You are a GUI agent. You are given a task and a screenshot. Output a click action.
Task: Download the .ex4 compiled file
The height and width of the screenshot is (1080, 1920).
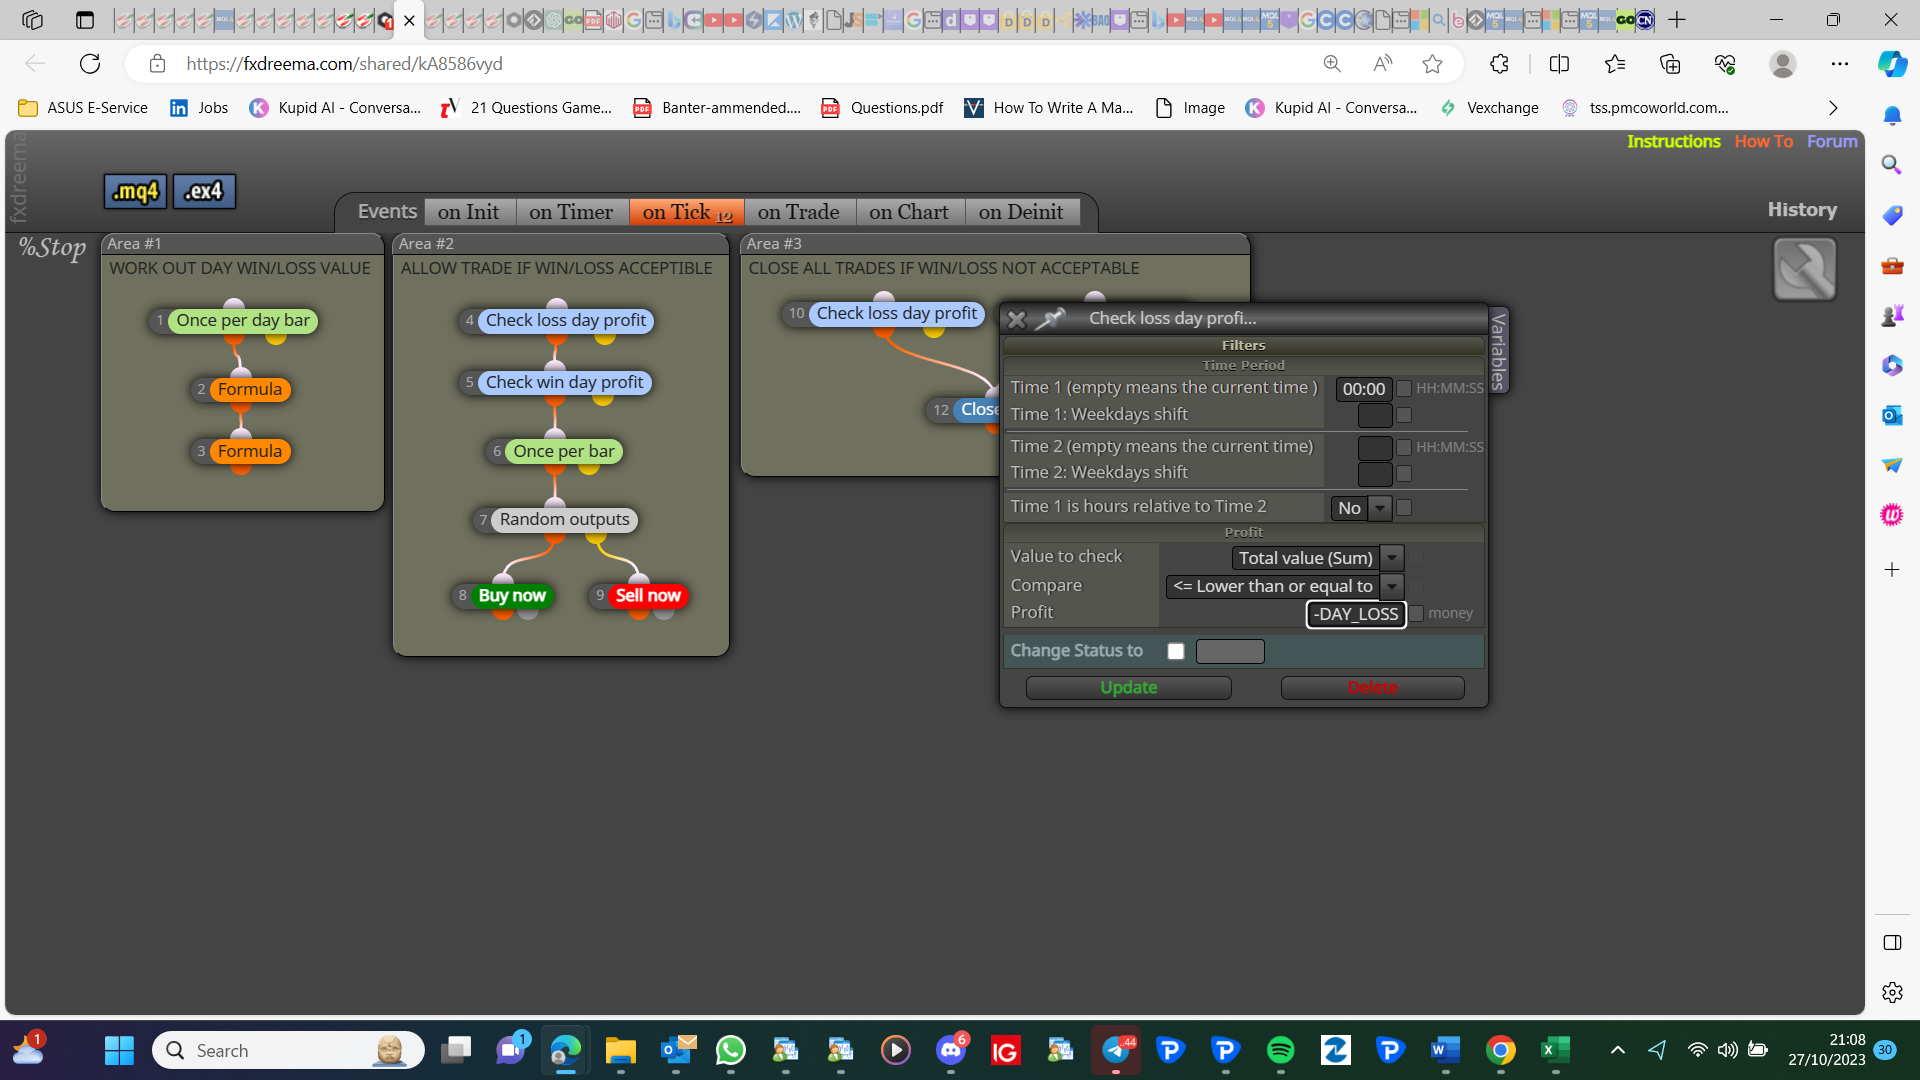[x=204, y=191]
